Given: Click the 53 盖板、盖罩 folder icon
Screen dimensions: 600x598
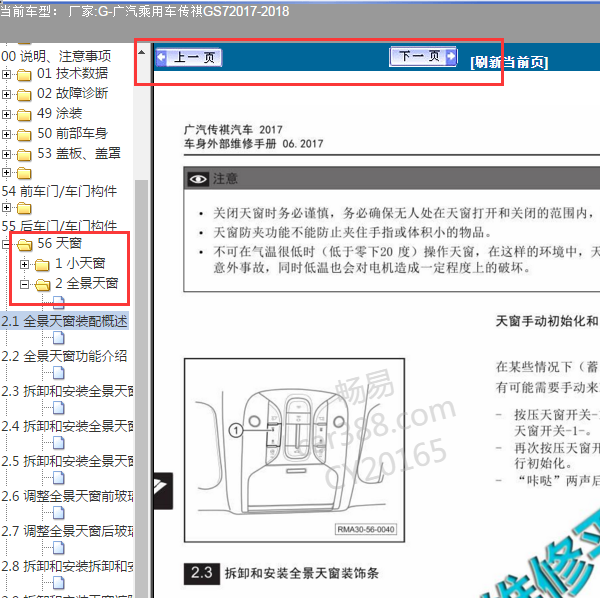Looking at the screenshot, I should point(24,155).
